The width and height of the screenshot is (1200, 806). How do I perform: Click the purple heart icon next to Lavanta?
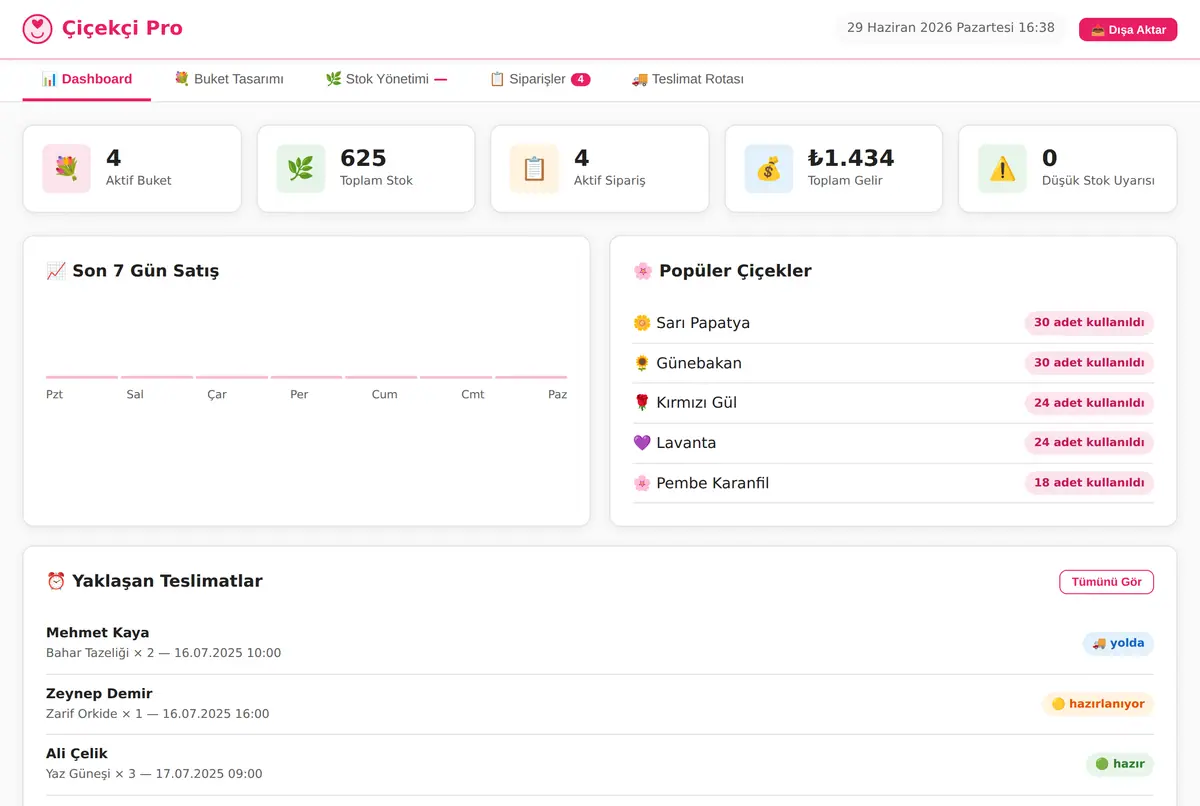point(642,443)
